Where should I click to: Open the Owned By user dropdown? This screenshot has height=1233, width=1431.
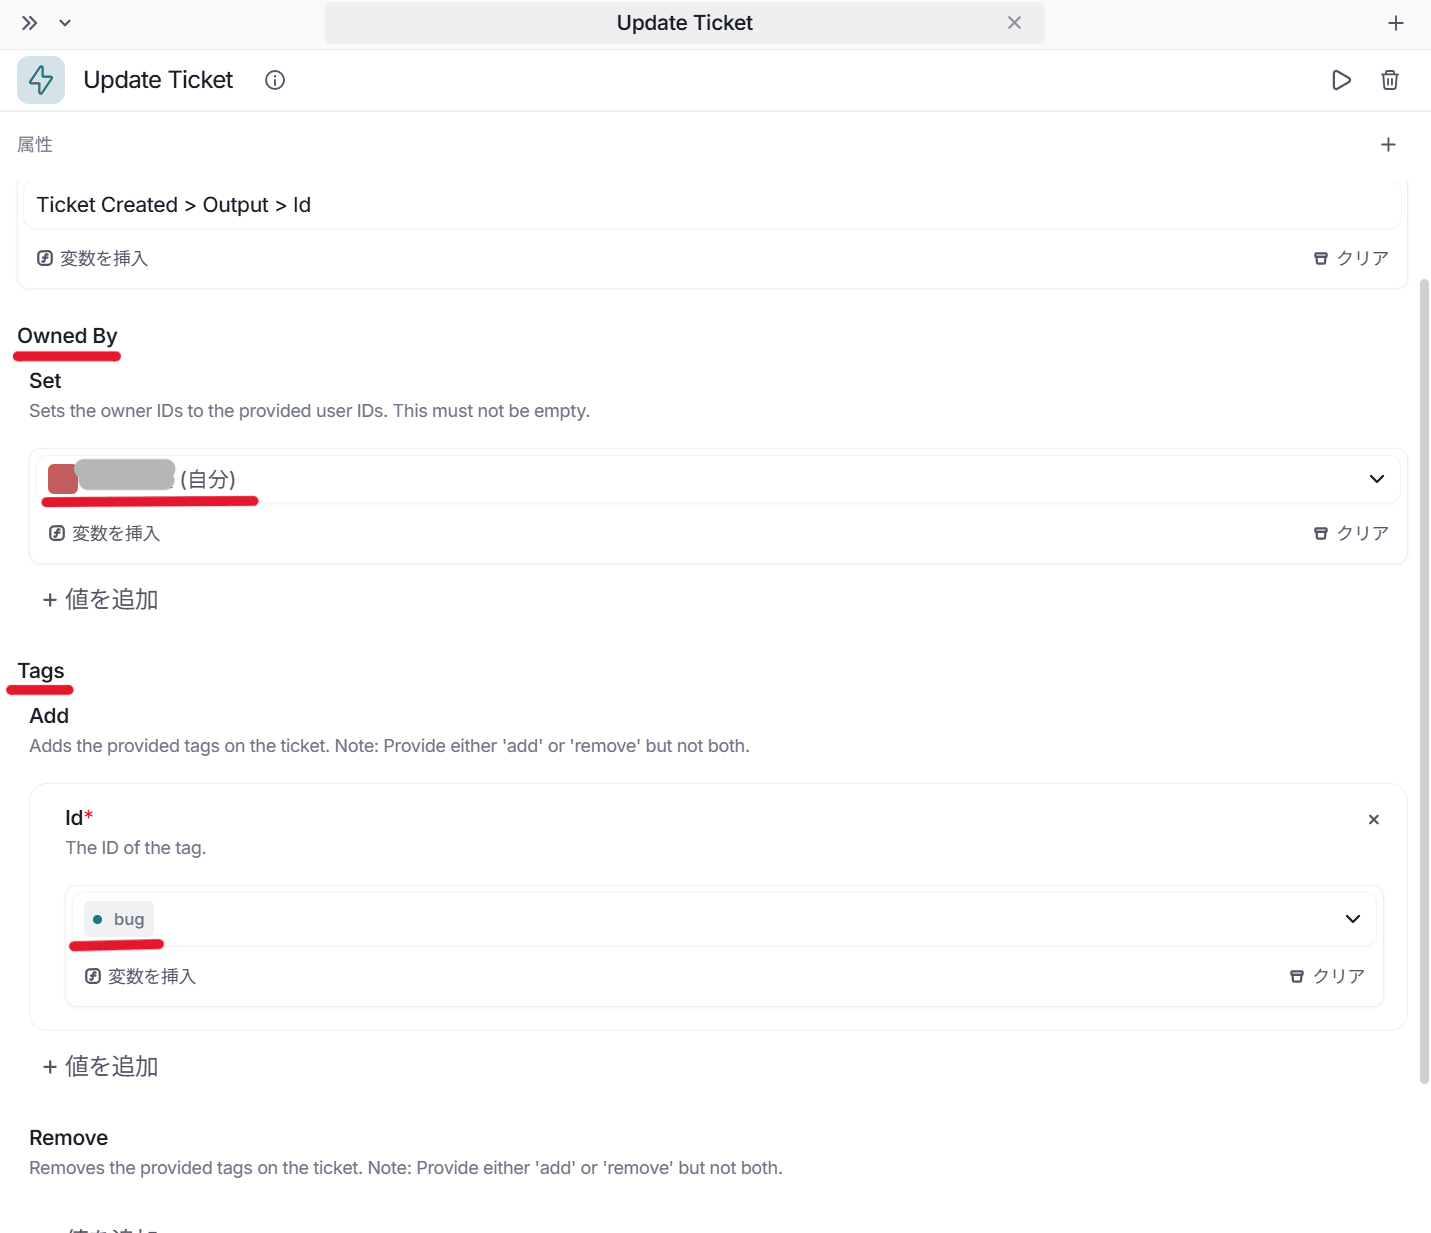click(x=1376, y=479)
